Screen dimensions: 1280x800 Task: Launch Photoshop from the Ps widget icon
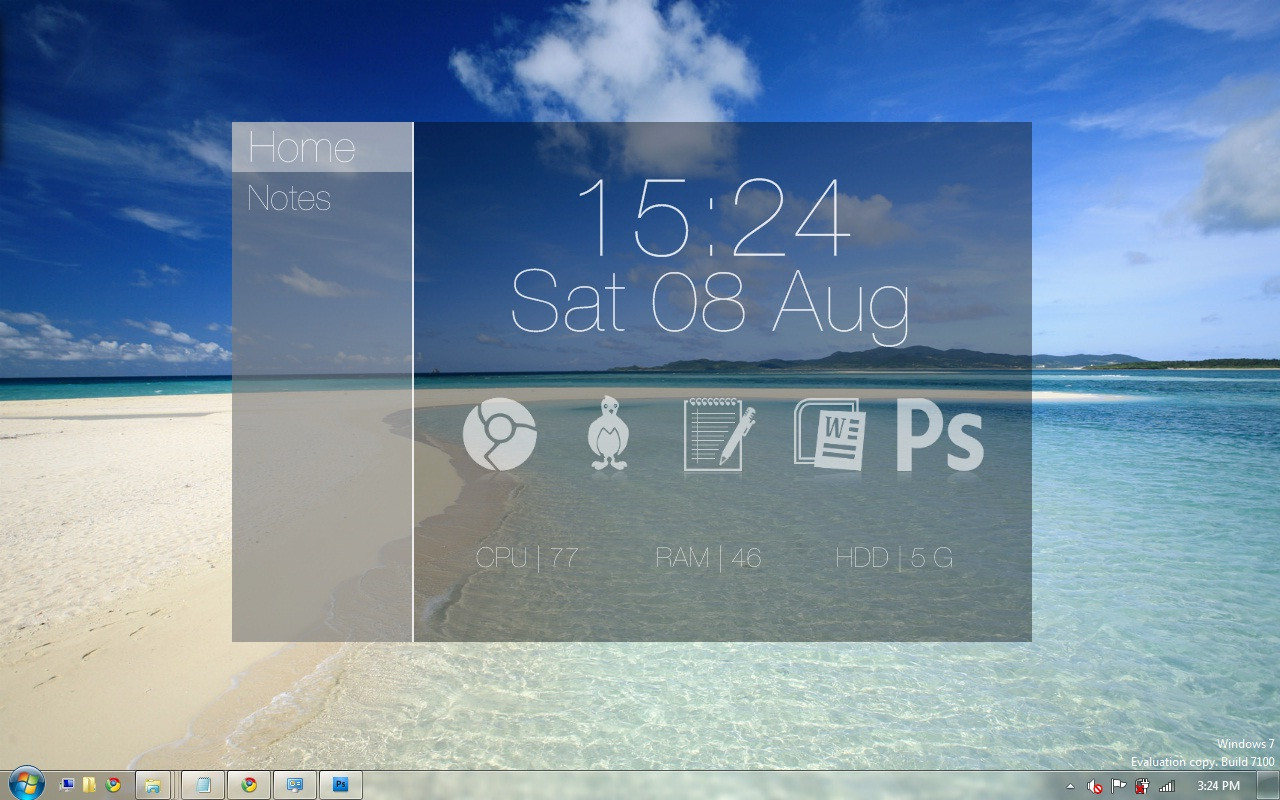point(940,436)
